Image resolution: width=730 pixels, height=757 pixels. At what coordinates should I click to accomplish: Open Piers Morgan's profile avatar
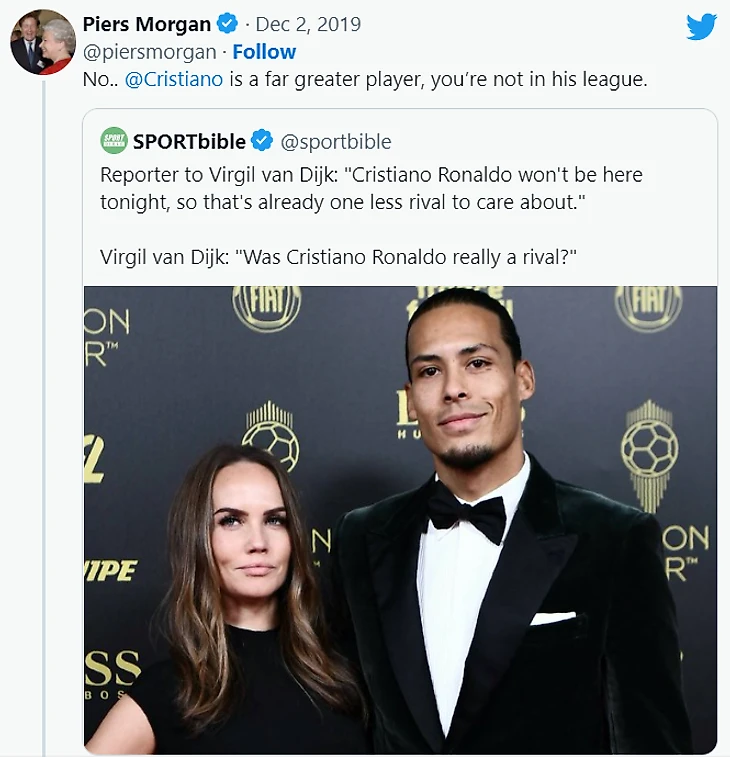pyautogui.click(x=43, y=42)
